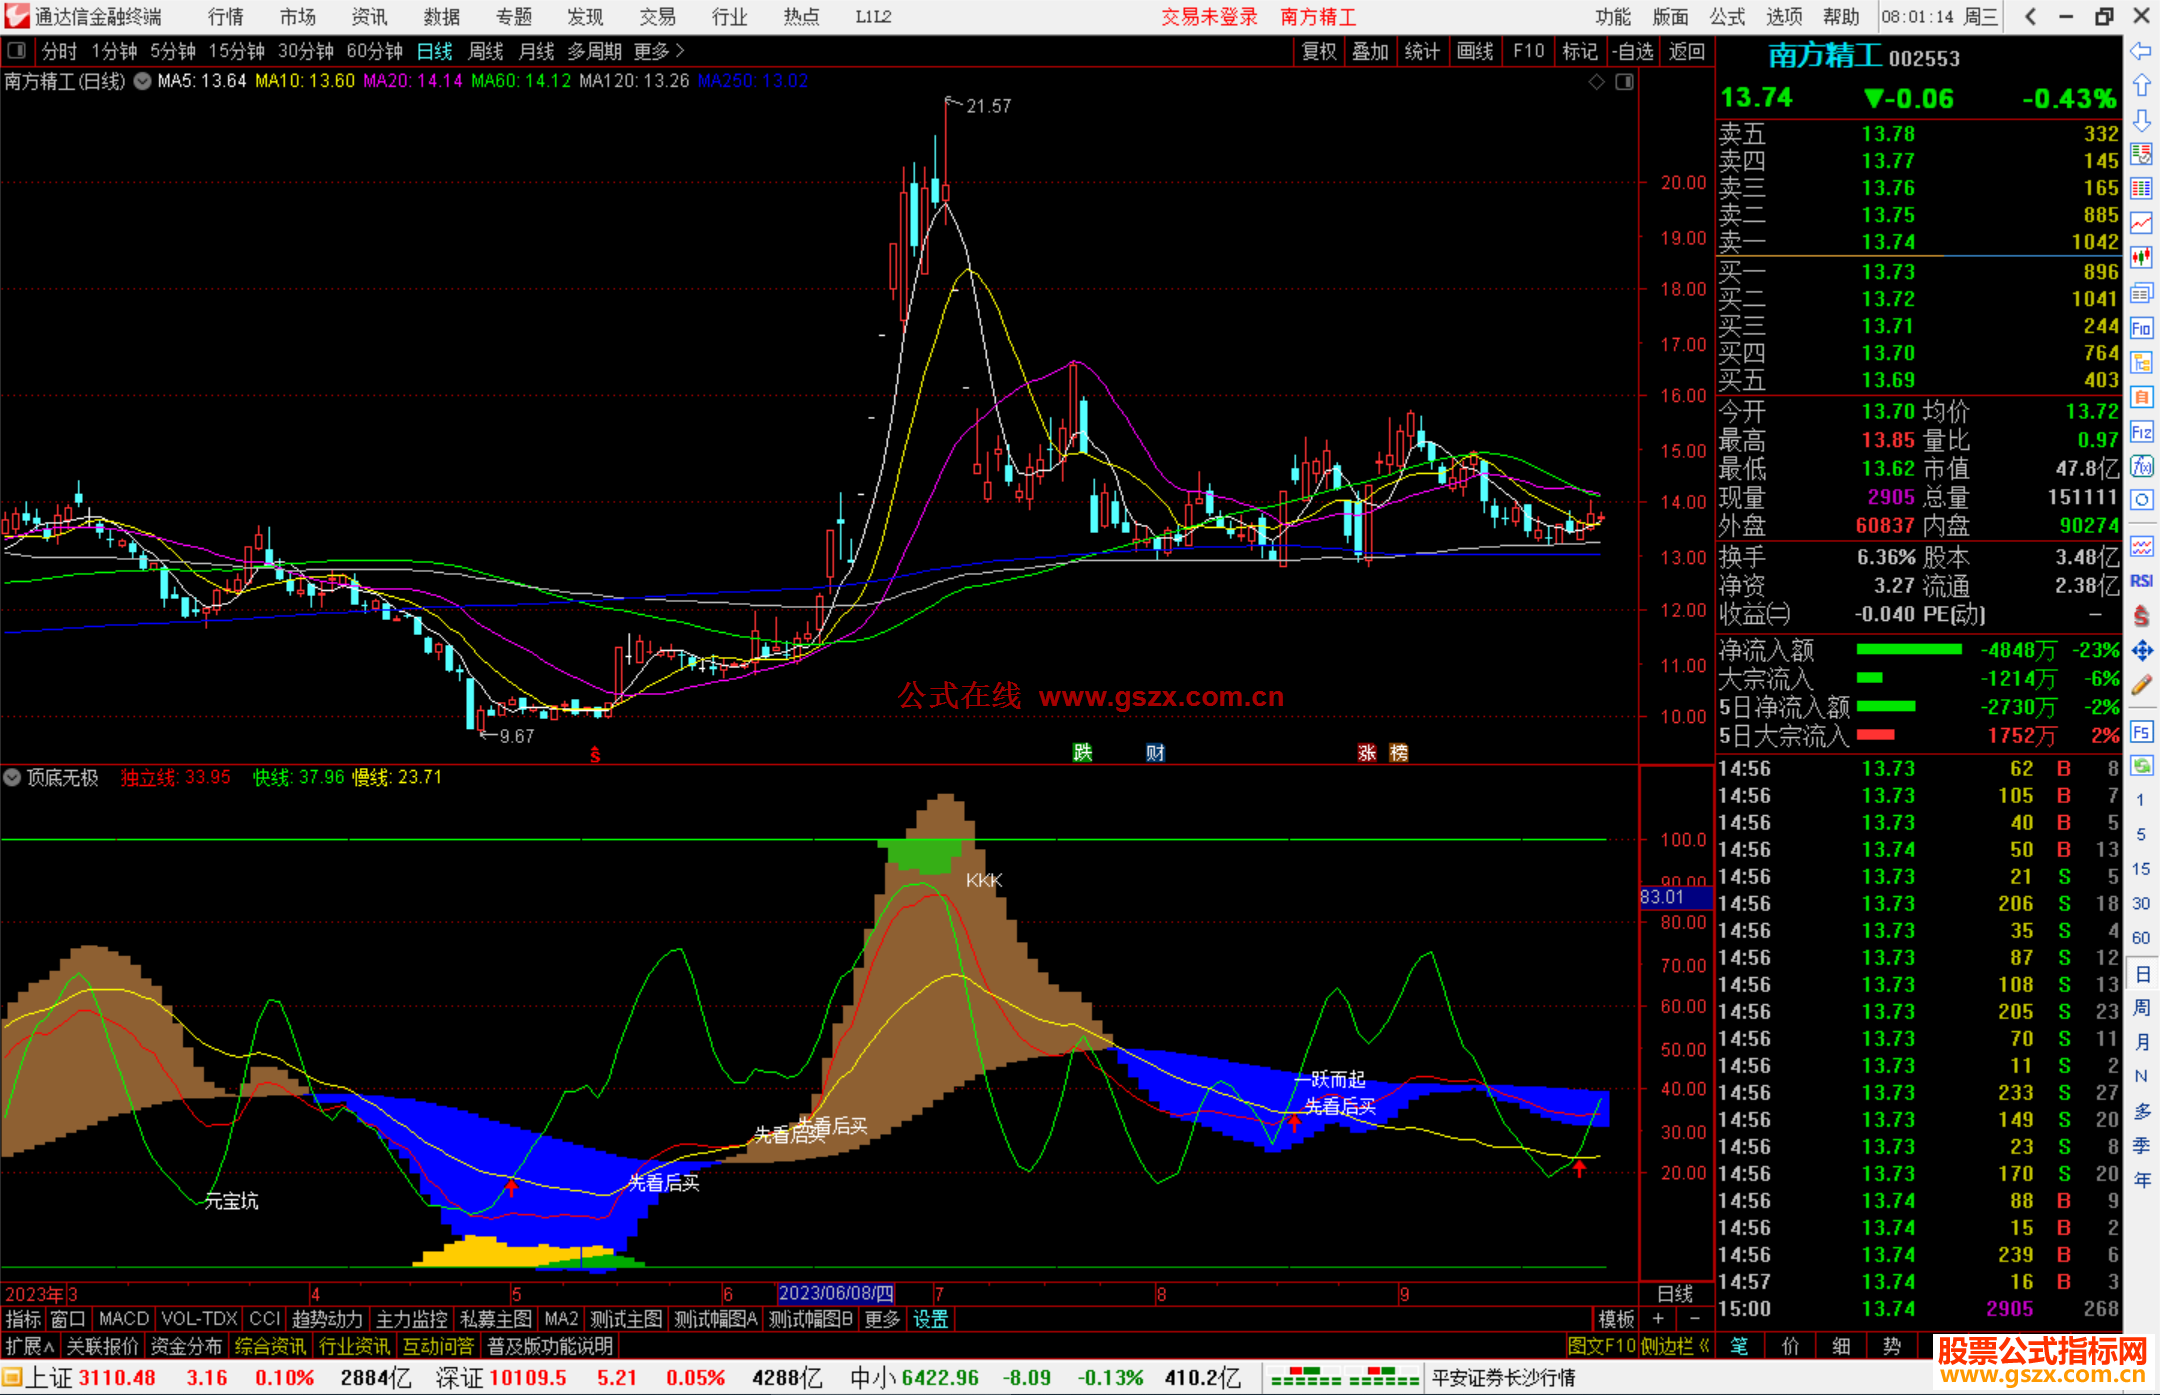Click the back arrow icon in right sidebar
The height and width of the screenshot is (1395, 2160).
click(x=2141, y=51)
